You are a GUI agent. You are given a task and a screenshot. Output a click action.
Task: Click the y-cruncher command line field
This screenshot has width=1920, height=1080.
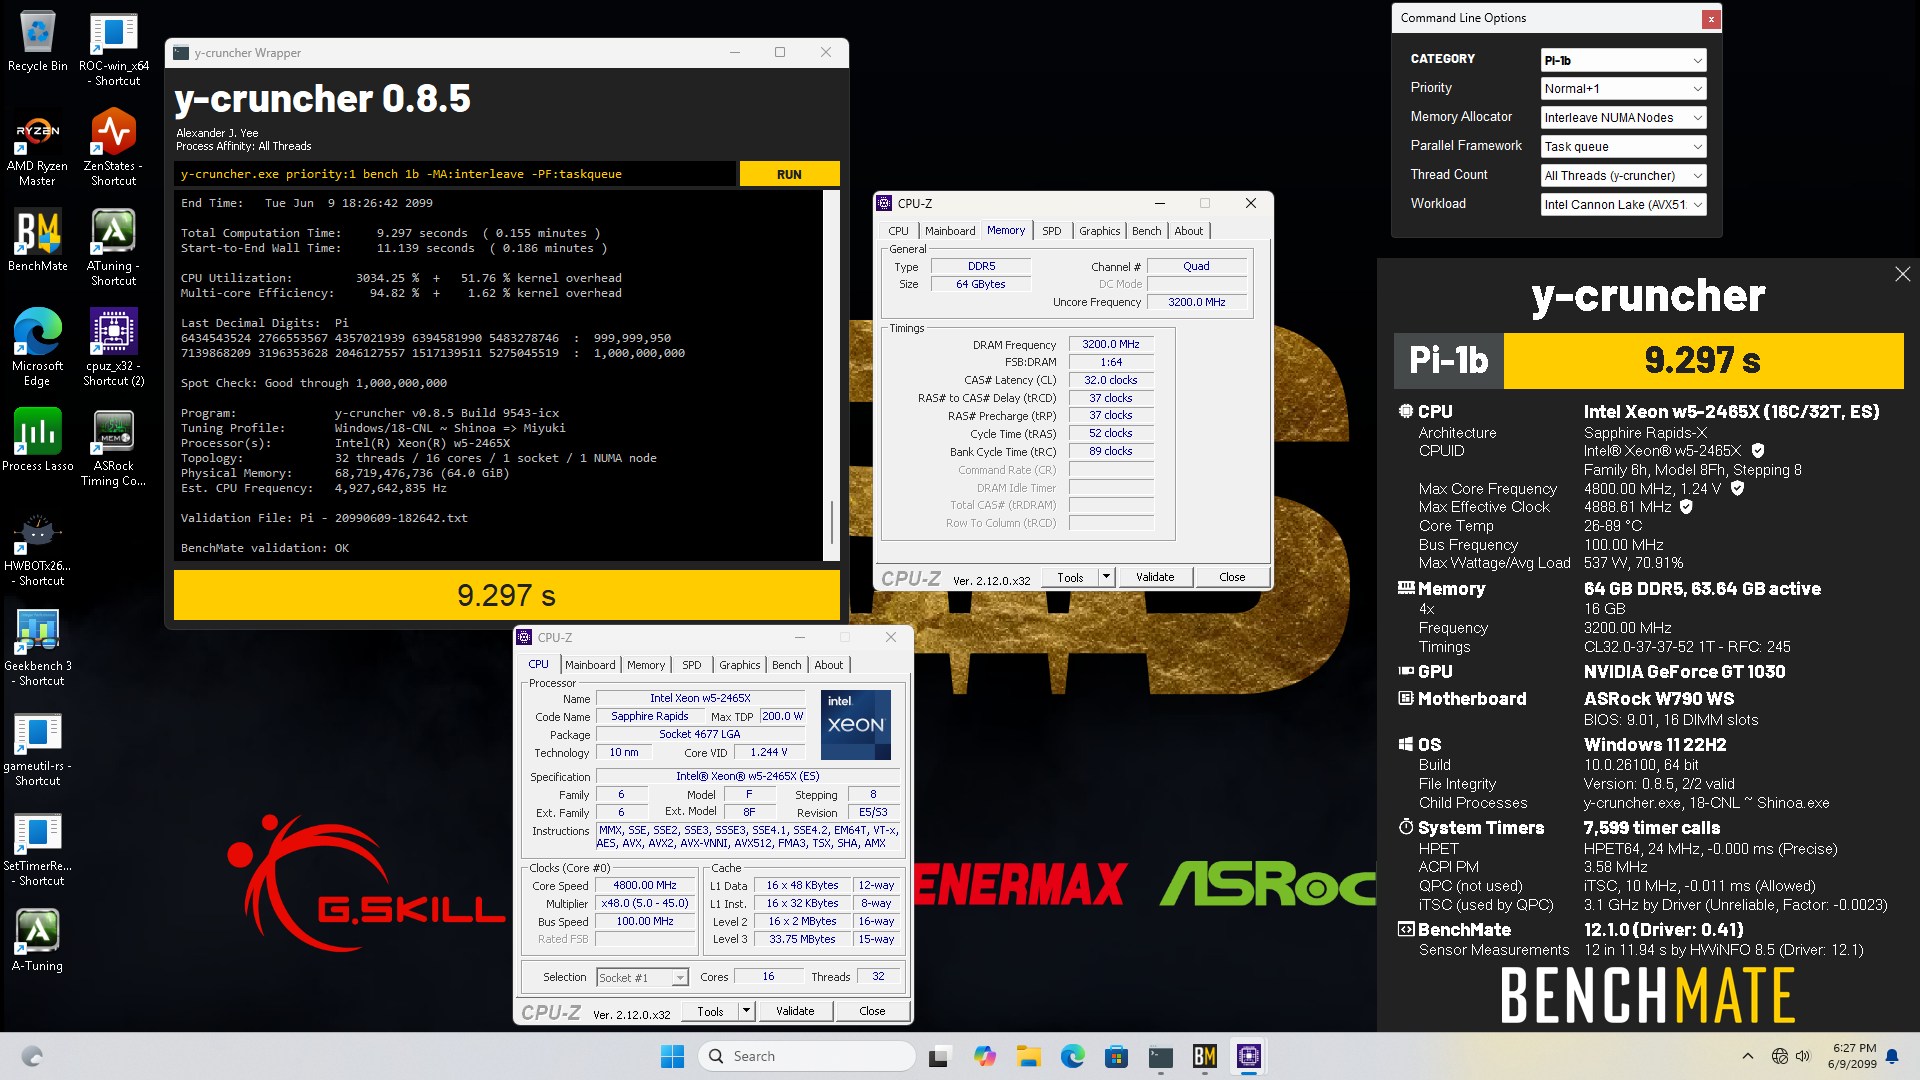[x=455, y=174]
